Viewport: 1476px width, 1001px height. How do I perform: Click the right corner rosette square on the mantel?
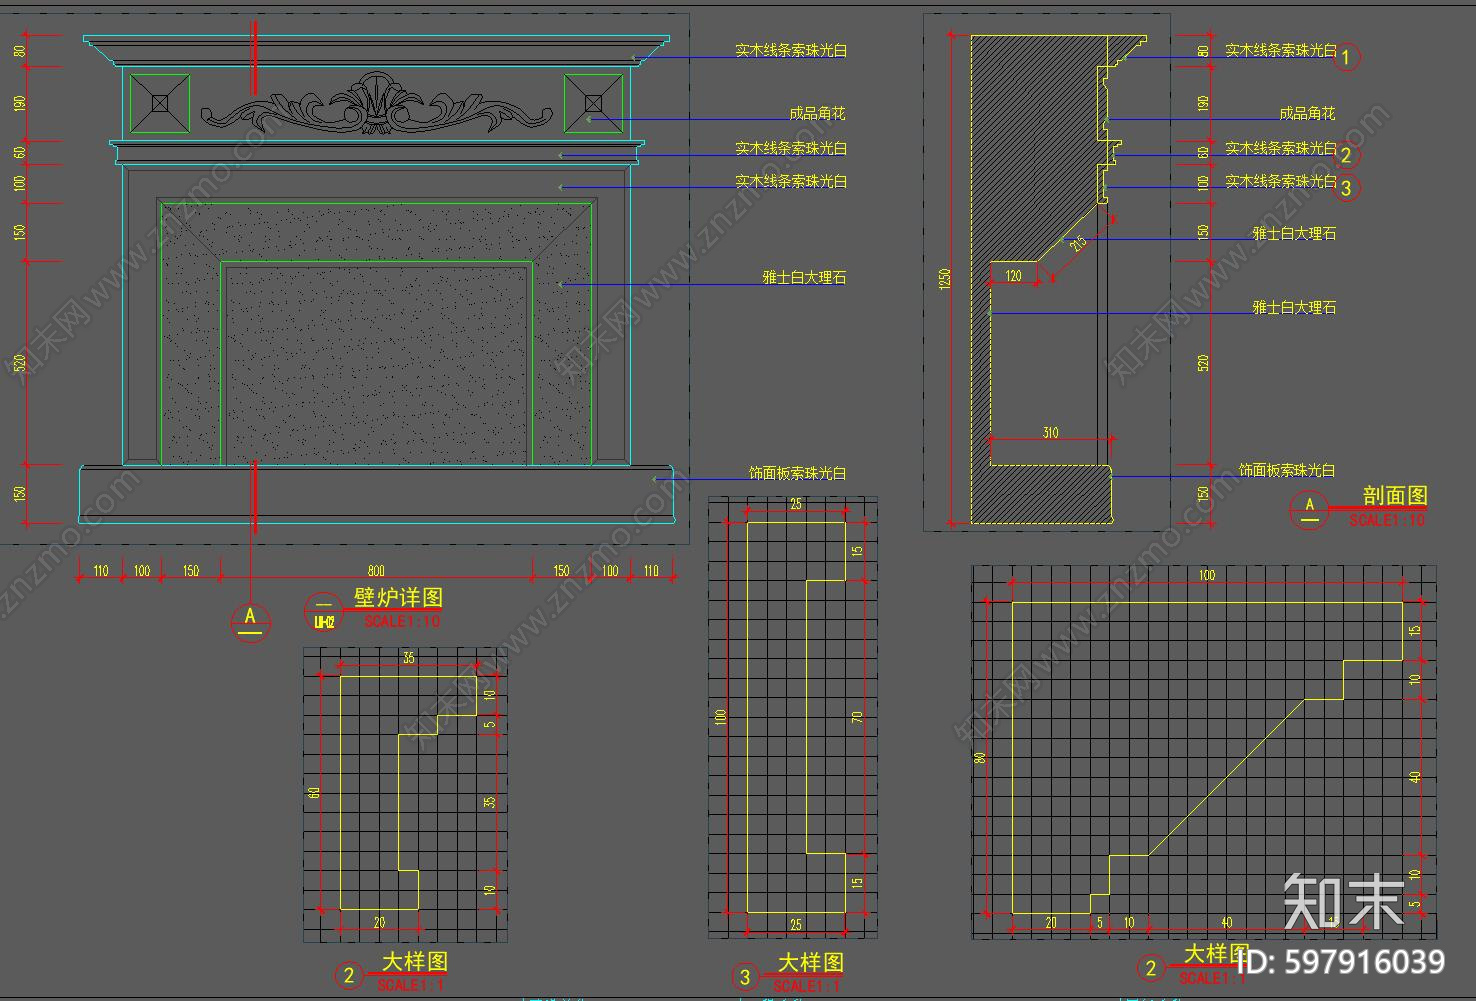click(593, 102)
